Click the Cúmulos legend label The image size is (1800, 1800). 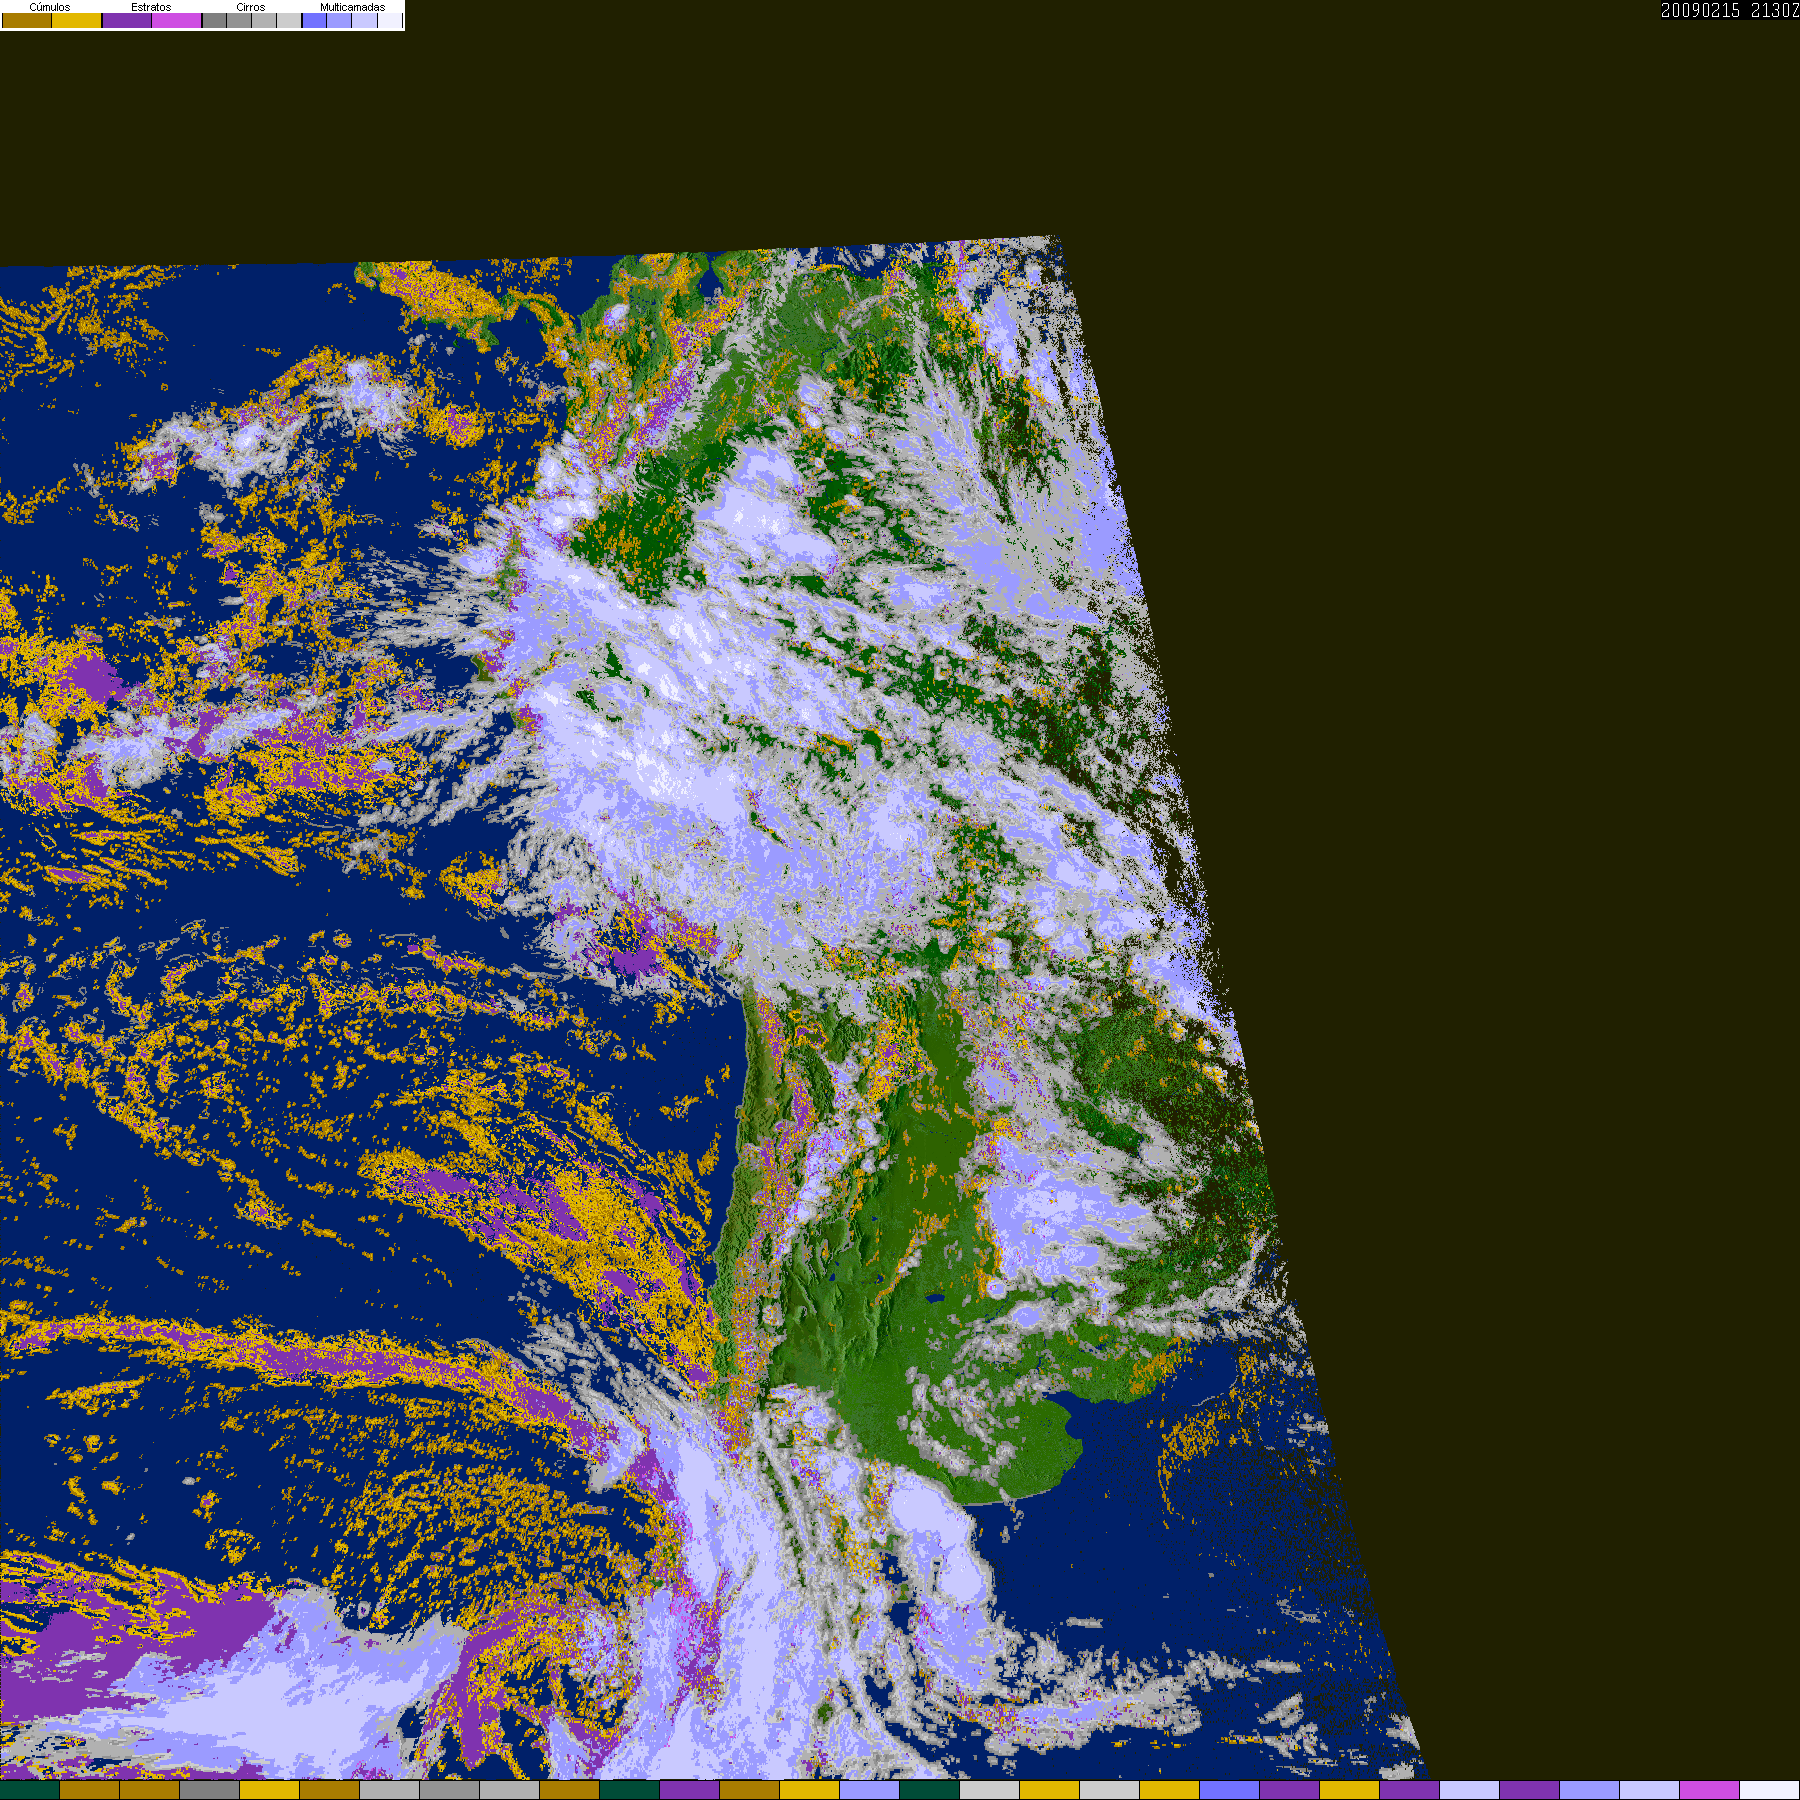click(x=50, y=7)
